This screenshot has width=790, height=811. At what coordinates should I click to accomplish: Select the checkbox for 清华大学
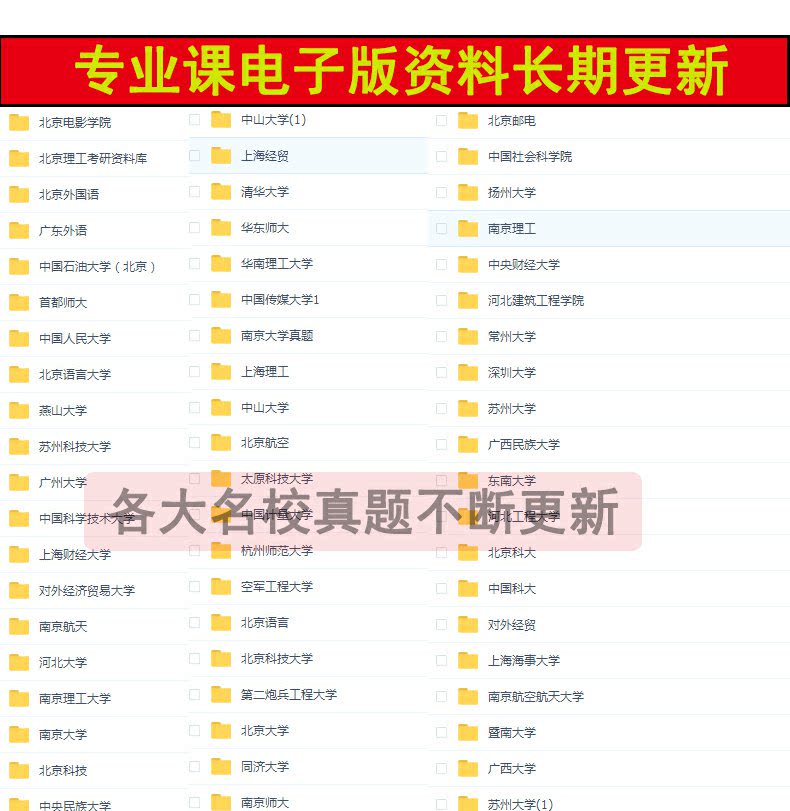pyautogui.click(x=195, y=192)
